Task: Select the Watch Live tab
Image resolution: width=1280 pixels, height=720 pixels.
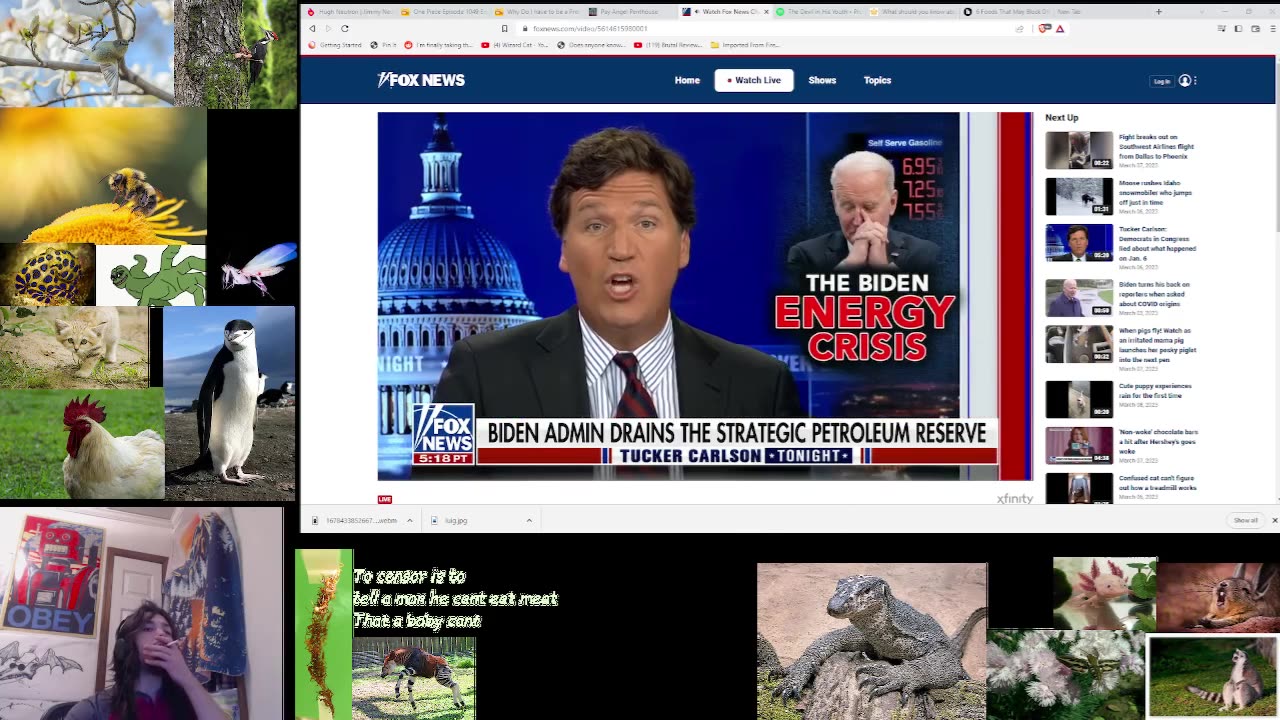Action: point(754,80)
